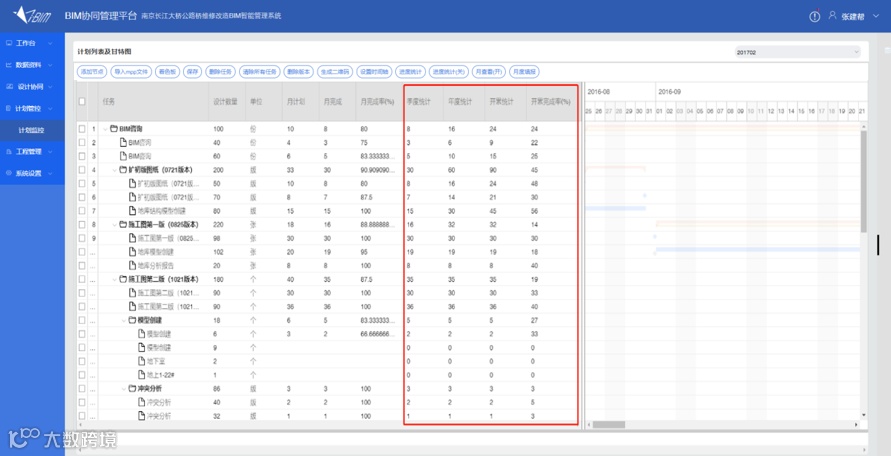
Task: Check the box for row 4 扩初版图纸
Action: tap(82, 170)
